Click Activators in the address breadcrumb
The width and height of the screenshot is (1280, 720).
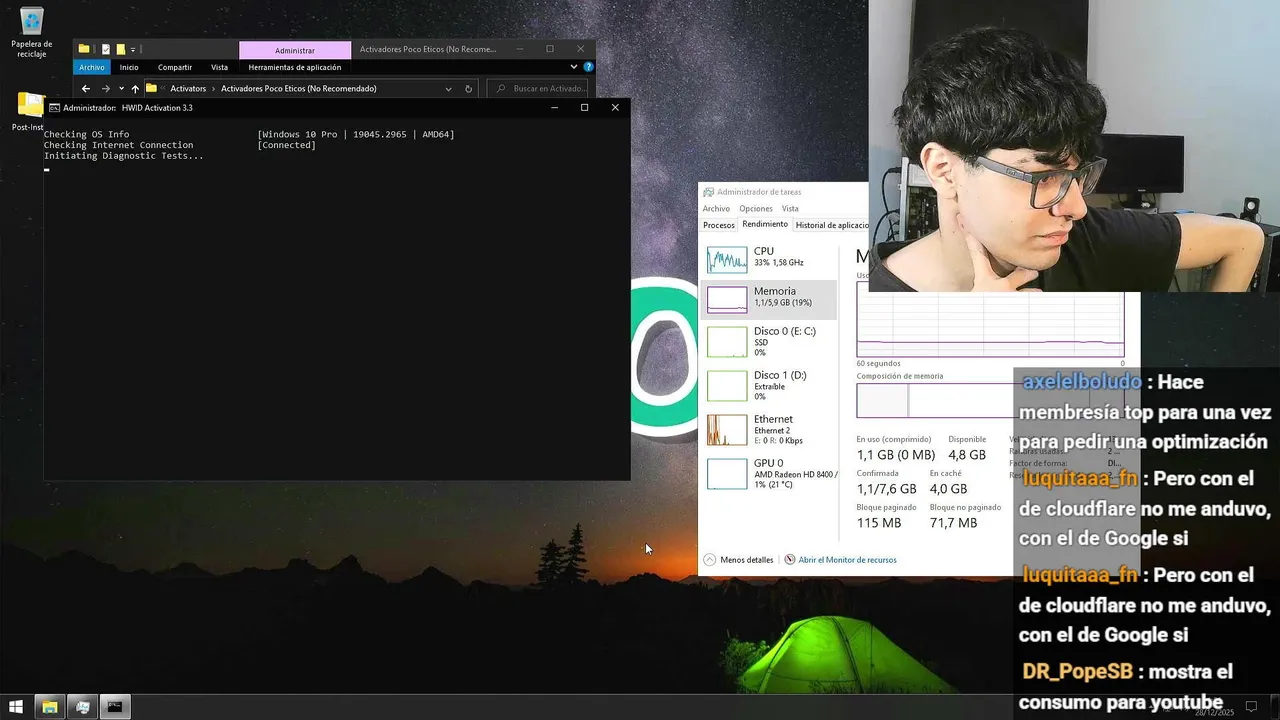tap(188, 89)
